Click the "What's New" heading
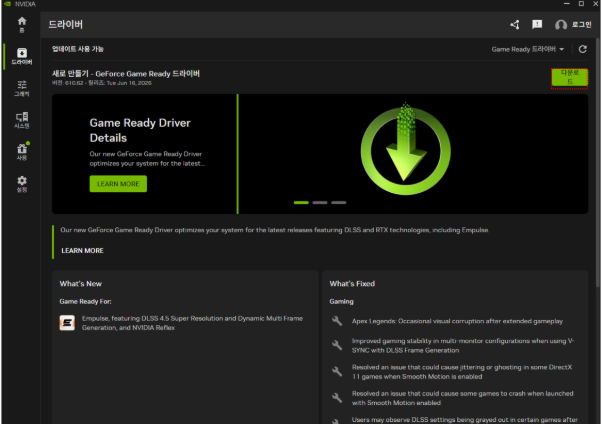The image size is (602, 424). pos(81,283)
